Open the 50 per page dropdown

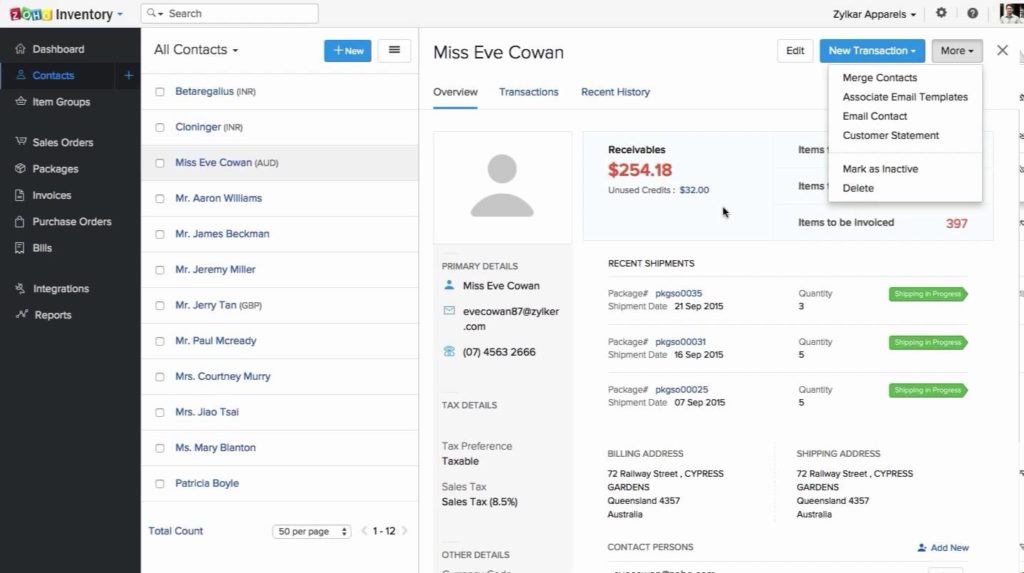tap(312, 532)
